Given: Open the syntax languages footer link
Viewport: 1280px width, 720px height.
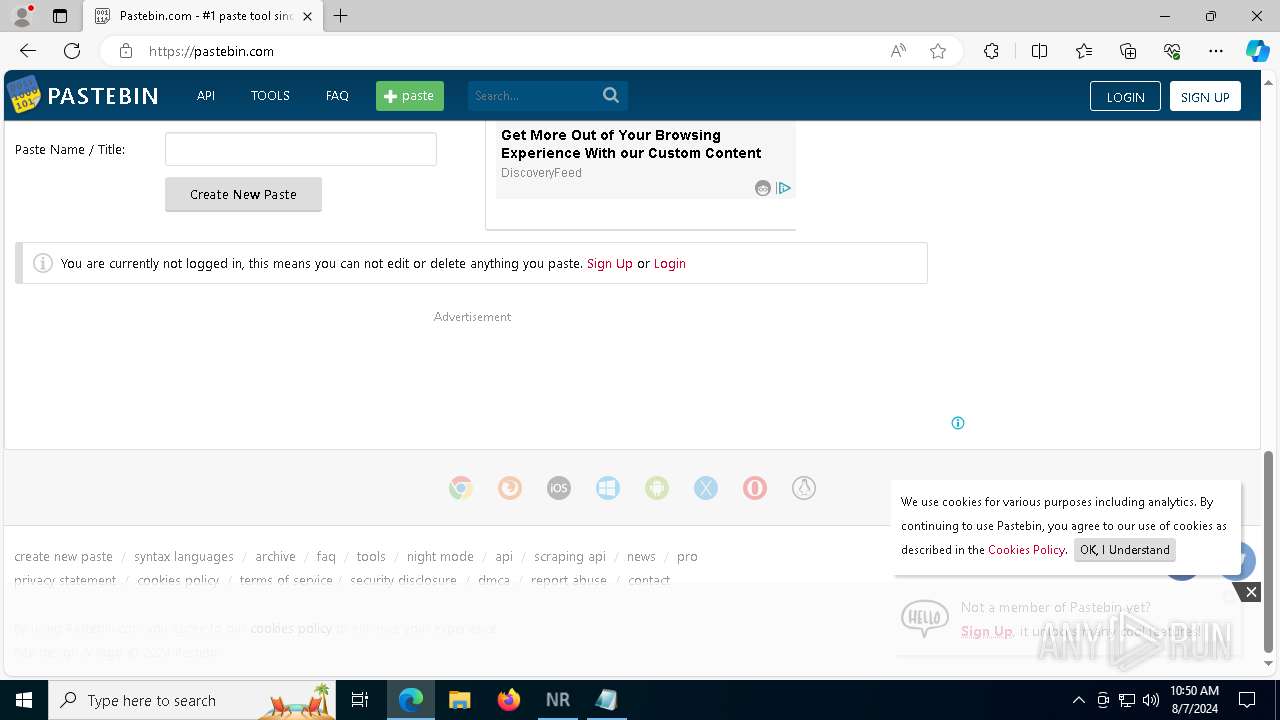Looking at the screenshot, I should pyautogui.click(x=184, y=557).
